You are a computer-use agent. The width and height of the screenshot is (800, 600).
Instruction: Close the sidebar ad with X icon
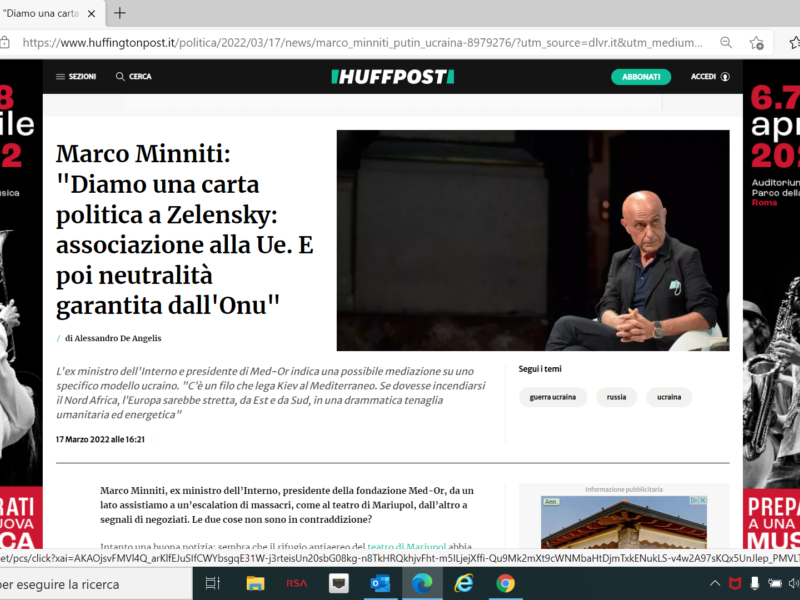[703, 501]
